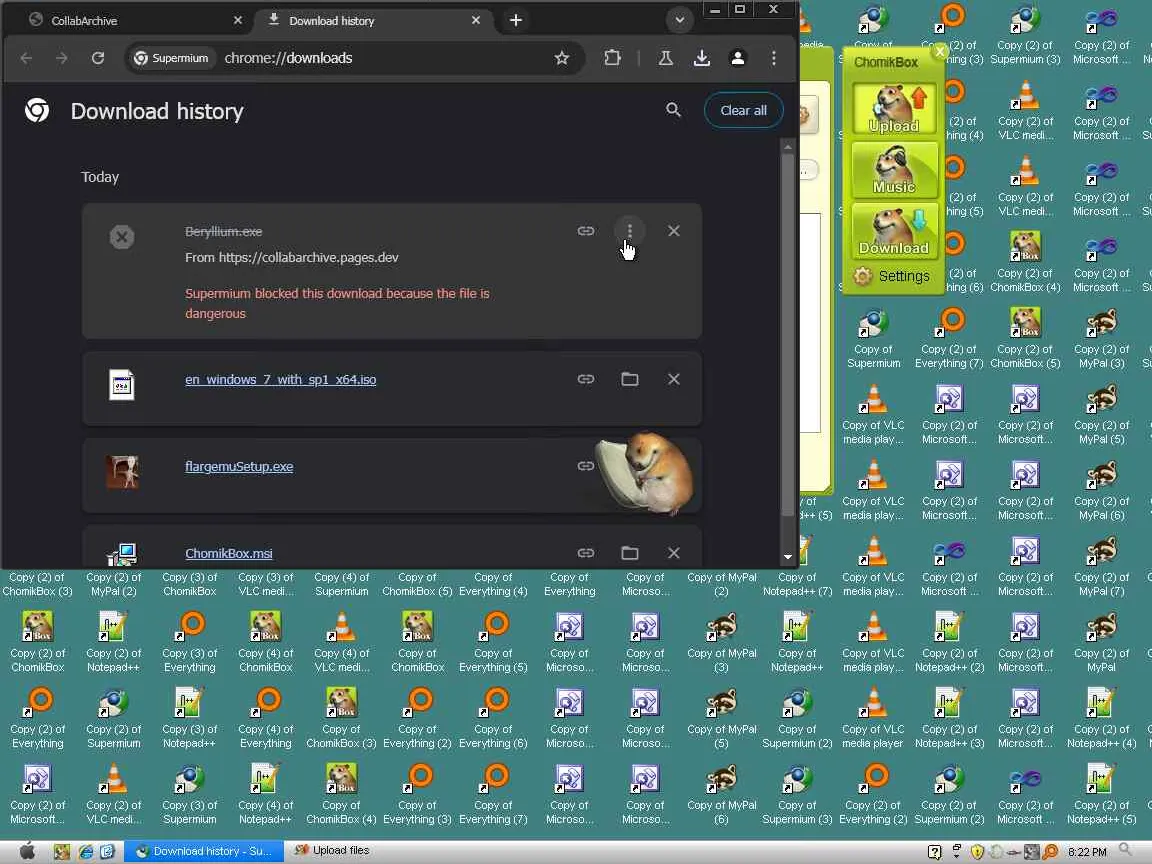Close the ChomikBox widget
The width and height of the screenshot is (1152, 864).
(940, 51)
